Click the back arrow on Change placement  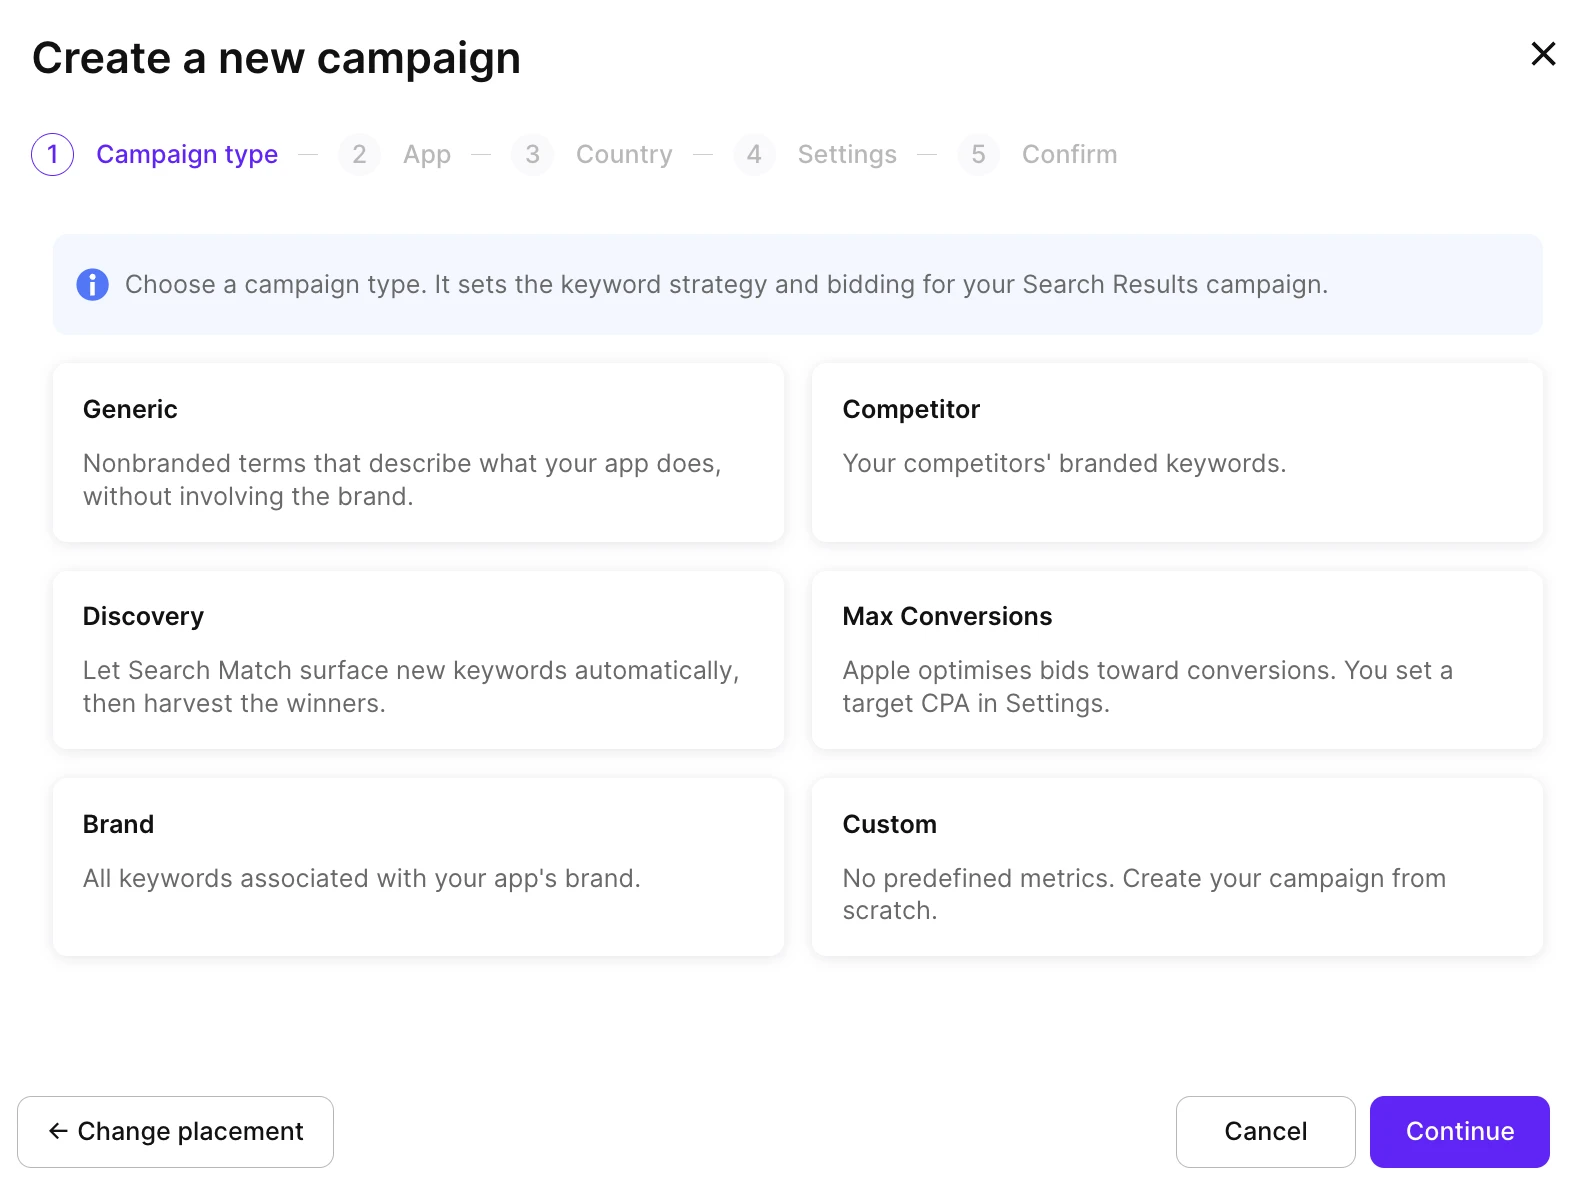(x=58, y=1131)
